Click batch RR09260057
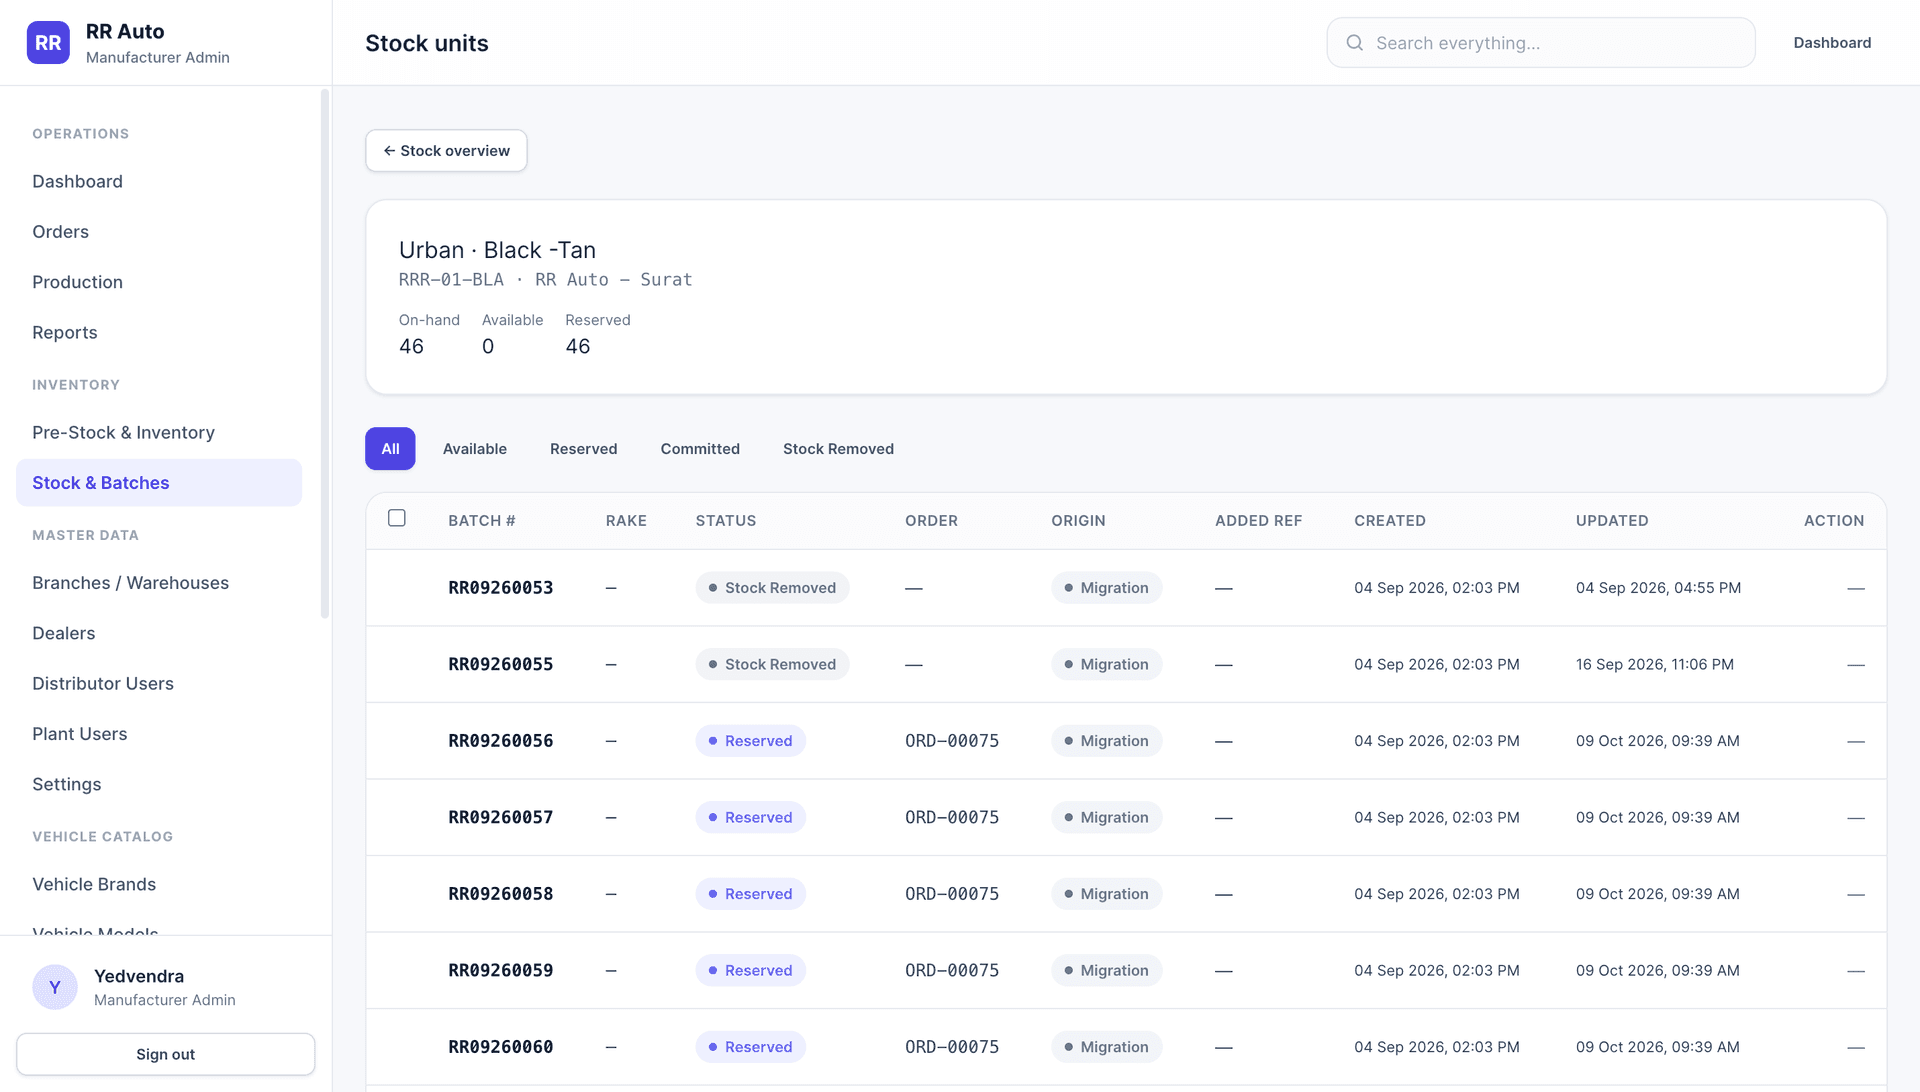This screenshot has height=1092, width=1920. point(500,817)
